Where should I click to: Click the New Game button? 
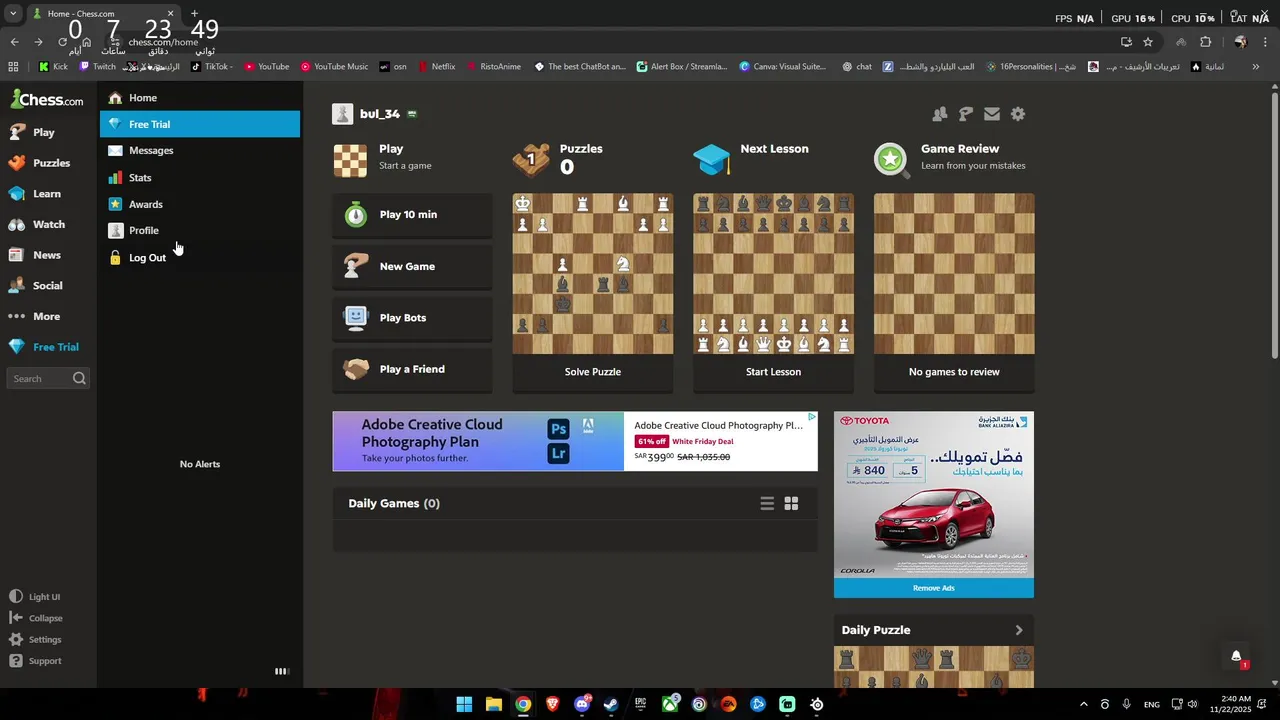tap(412, 267)
